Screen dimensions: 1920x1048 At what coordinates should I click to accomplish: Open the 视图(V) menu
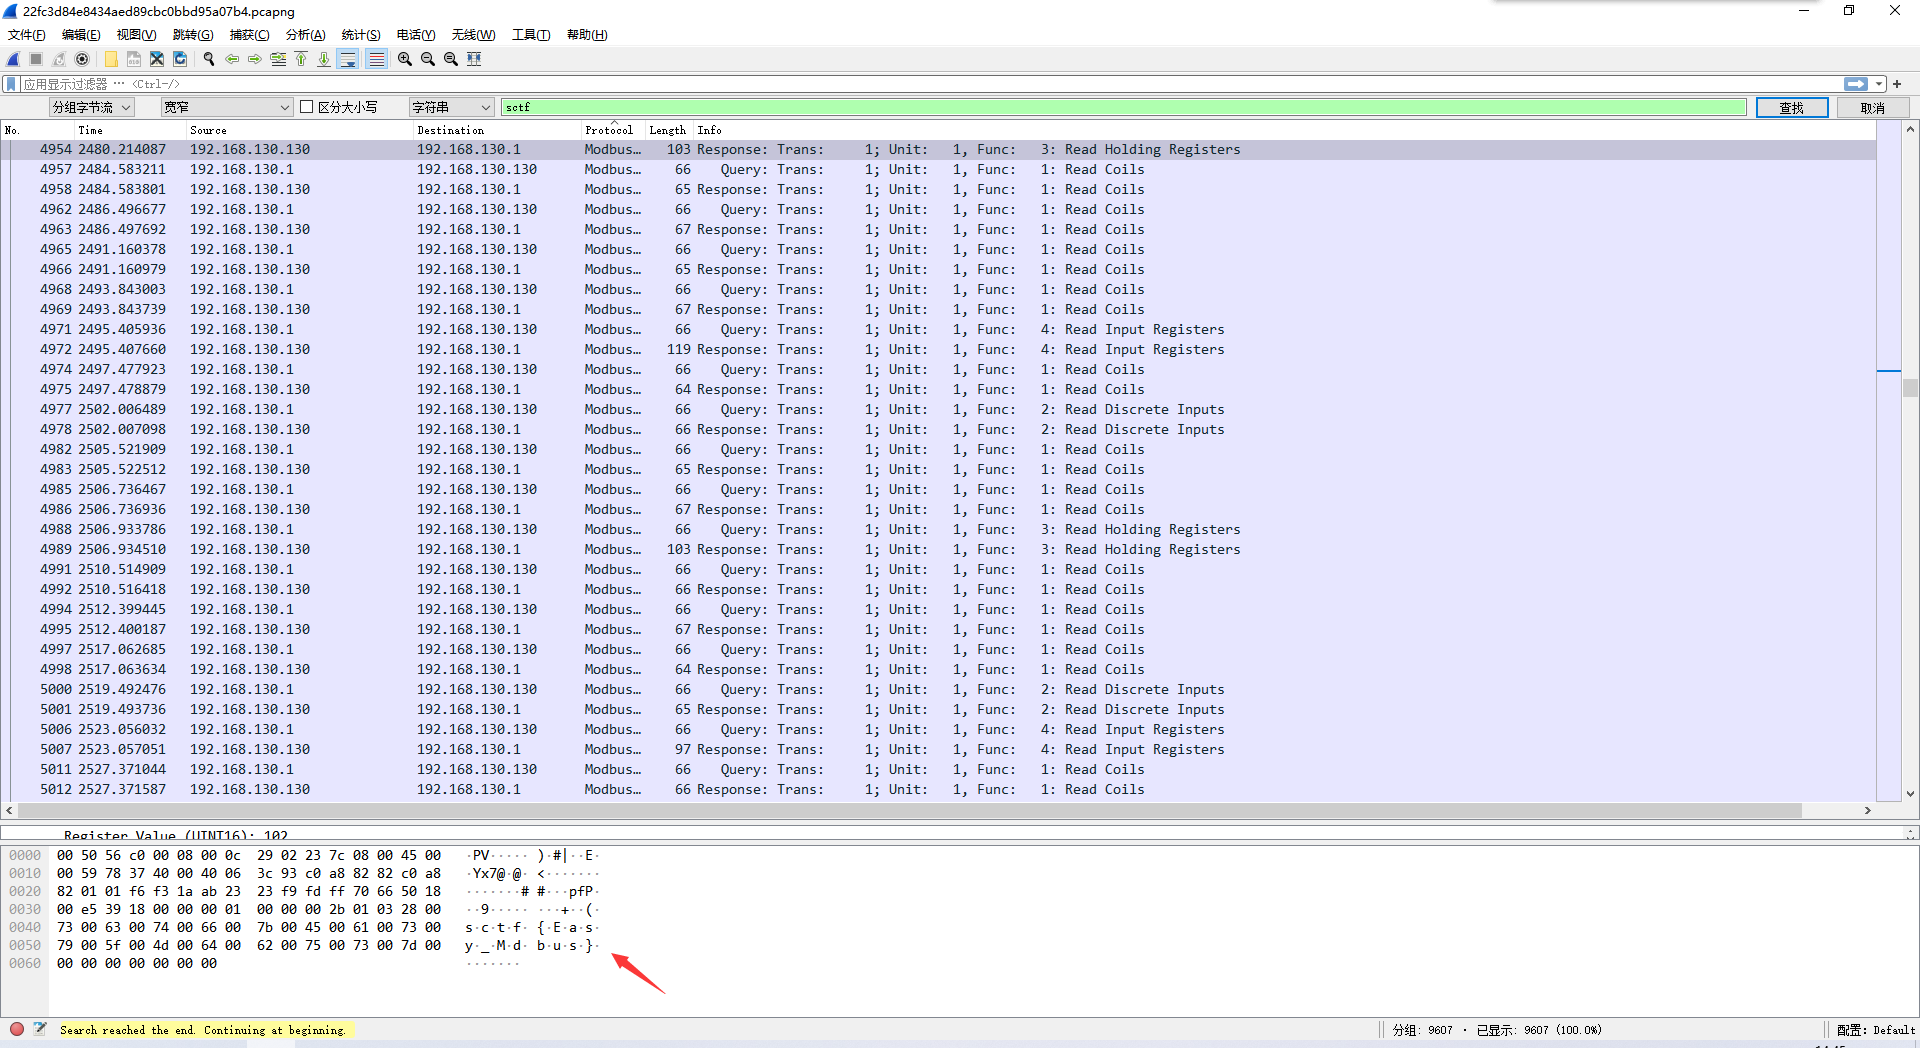click(x=136, y=35)
